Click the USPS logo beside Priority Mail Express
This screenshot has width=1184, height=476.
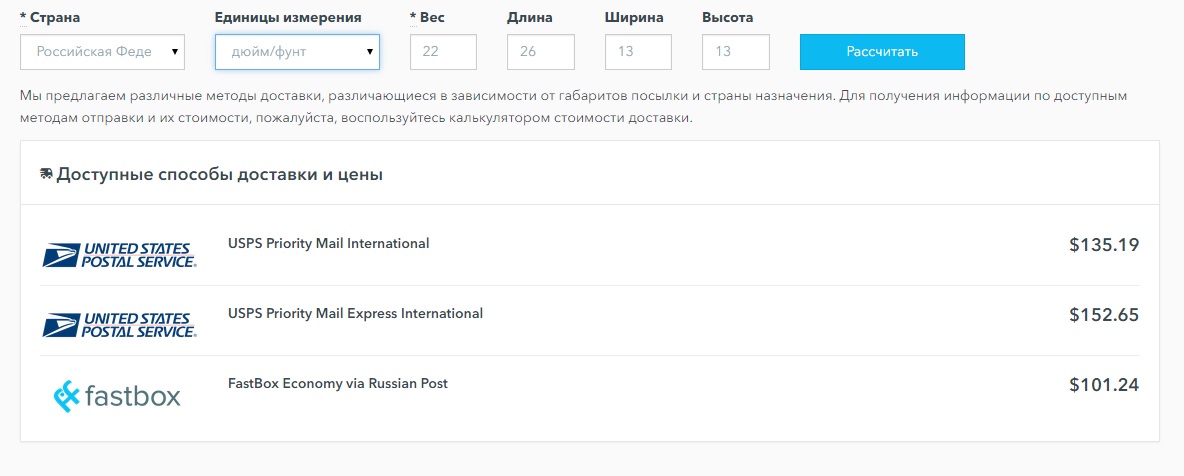[x=119, y=324]
